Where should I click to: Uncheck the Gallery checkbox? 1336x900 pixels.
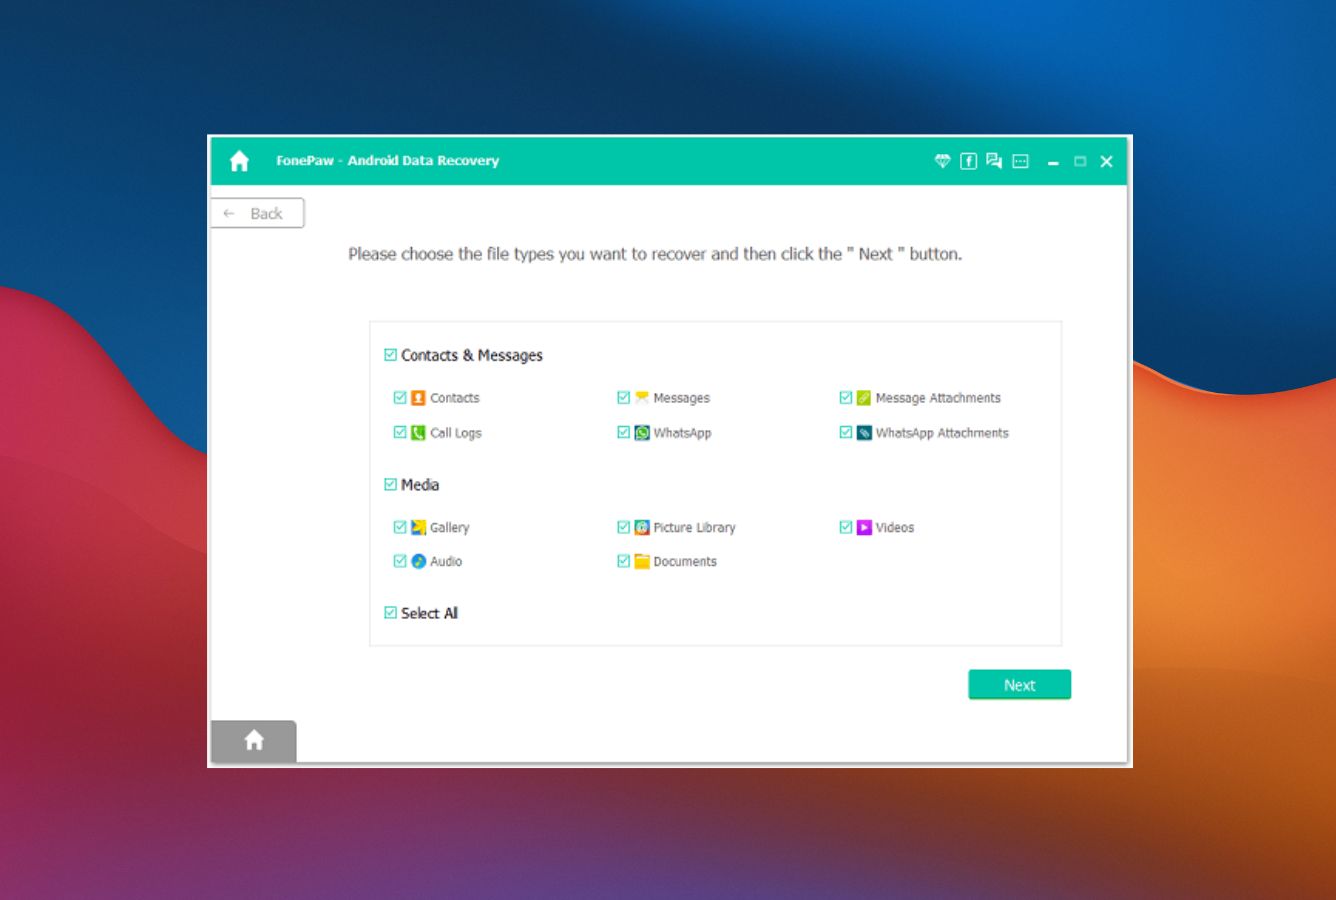(x=400, y=527)
